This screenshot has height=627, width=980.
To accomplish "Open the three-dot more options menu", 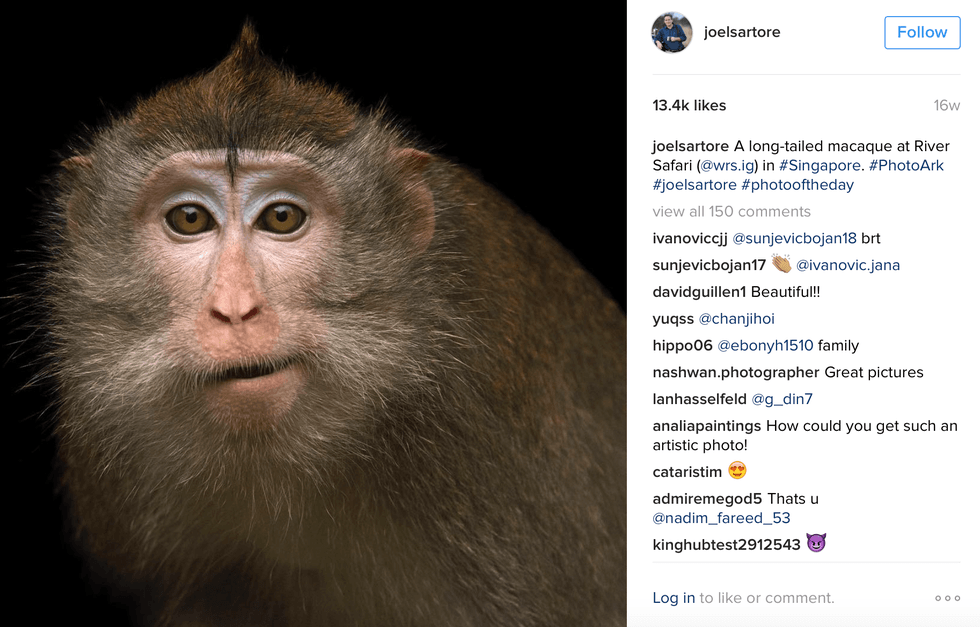I will [x=947, y=598].
